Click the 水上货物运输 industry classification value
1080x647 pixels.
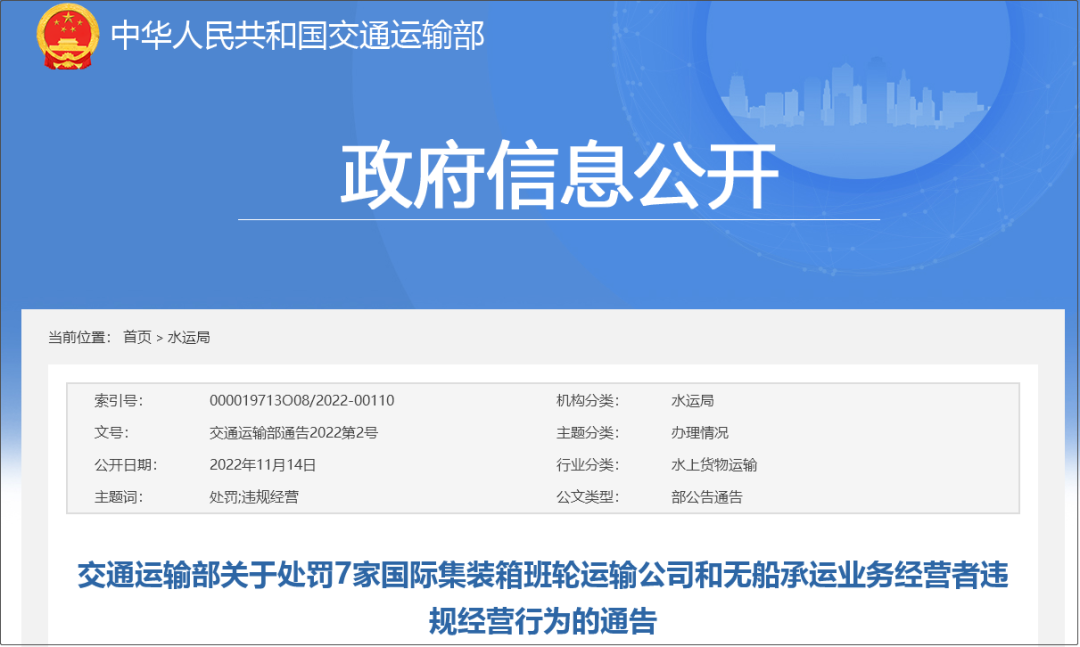point(713,464)
